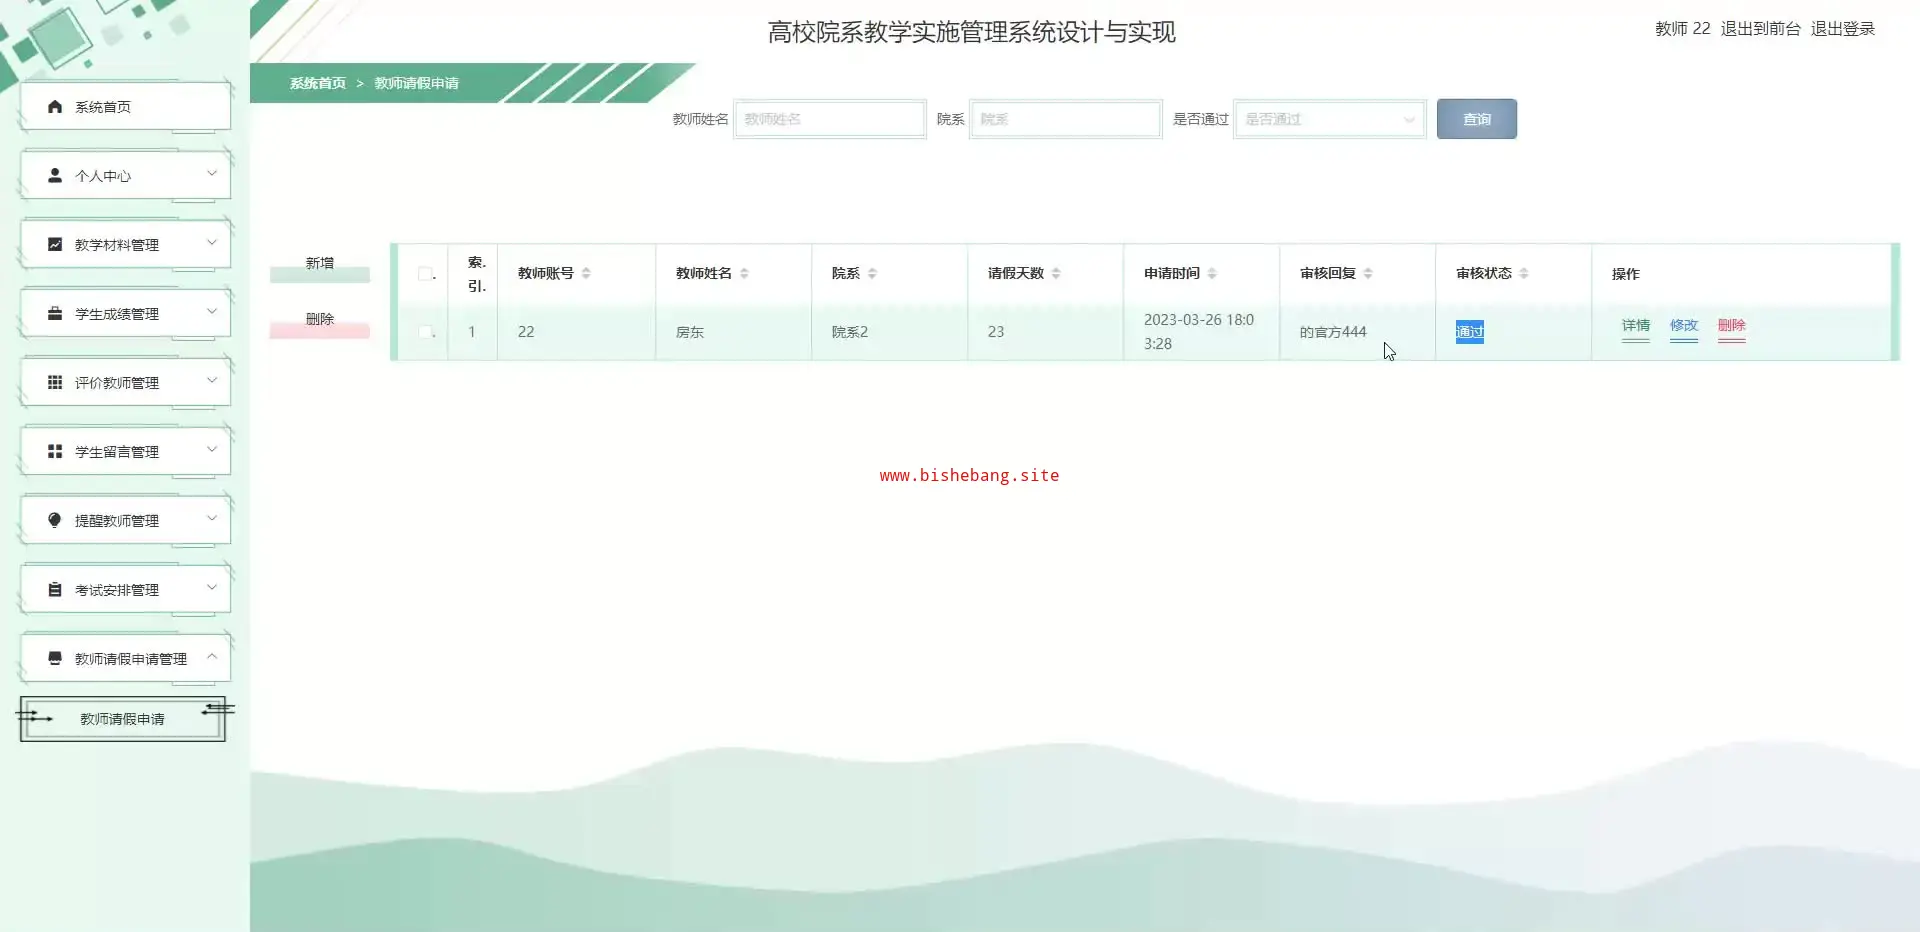Click the 教师姓名 search input field
Image resolution: width=1920 pixels, height=932 pixels.
click(x=829, y=119)
